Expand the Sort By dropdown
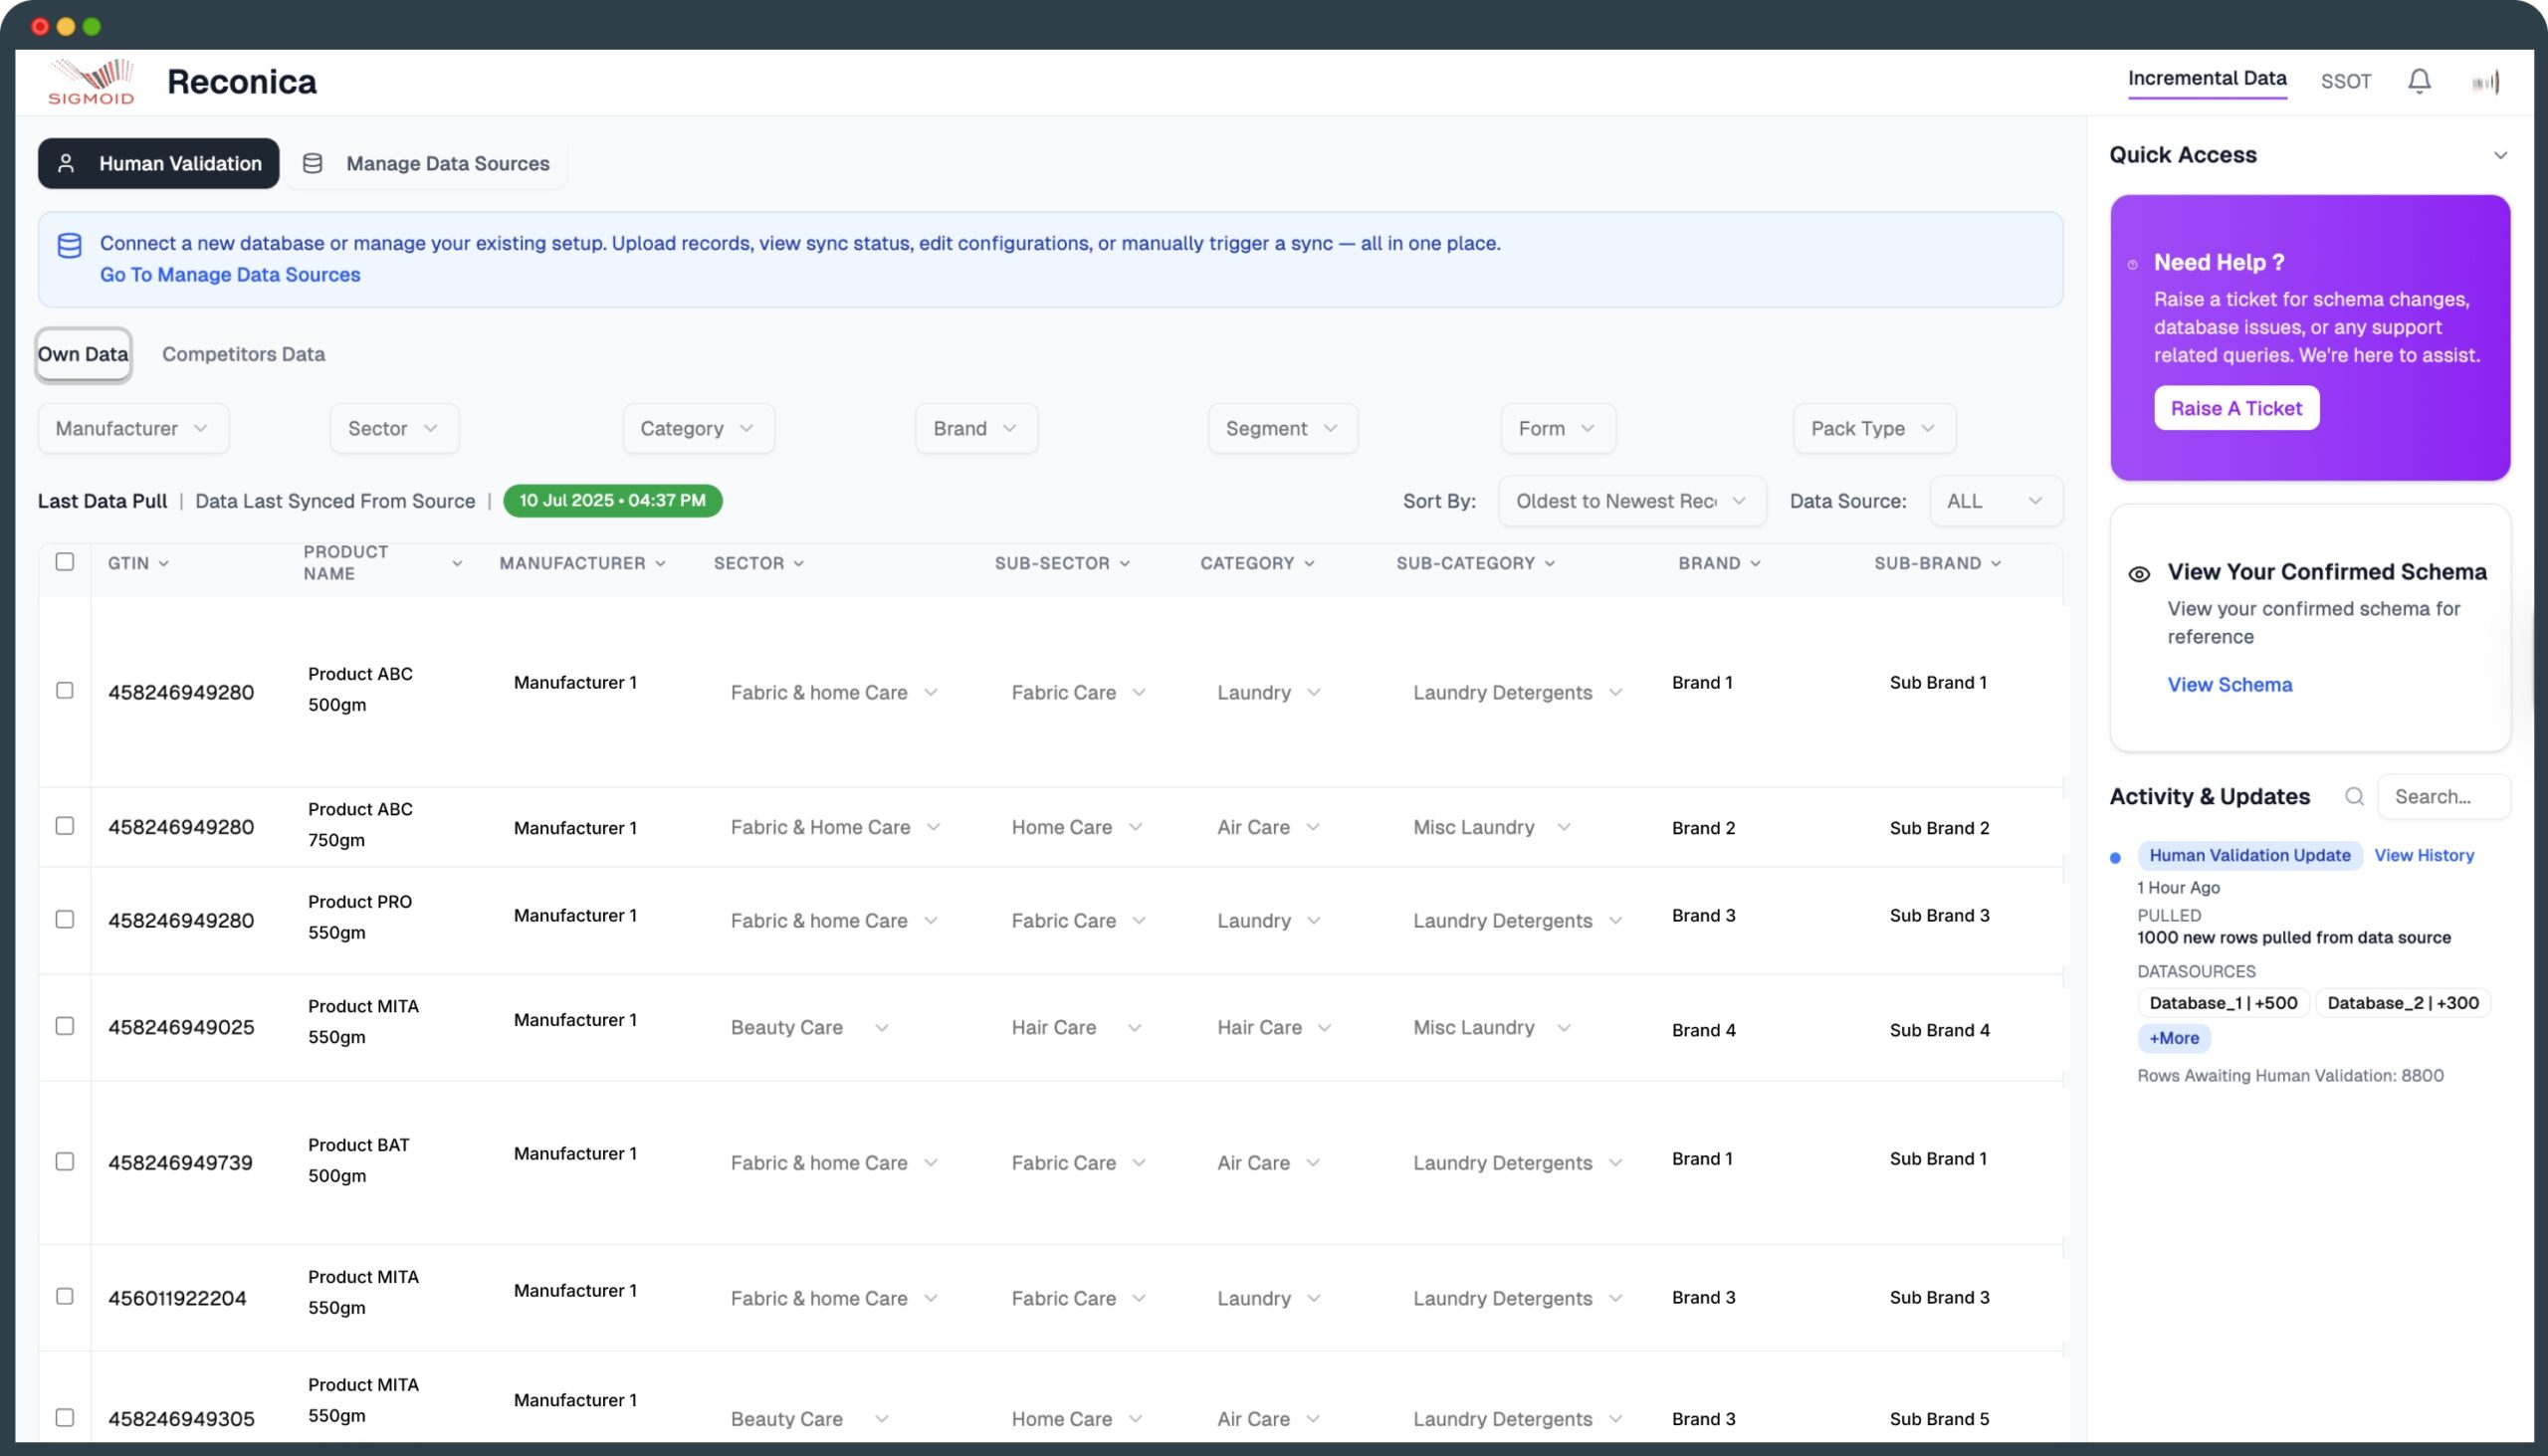The height and width of the screenshot is (1456, 2548). click(1631, 501)
